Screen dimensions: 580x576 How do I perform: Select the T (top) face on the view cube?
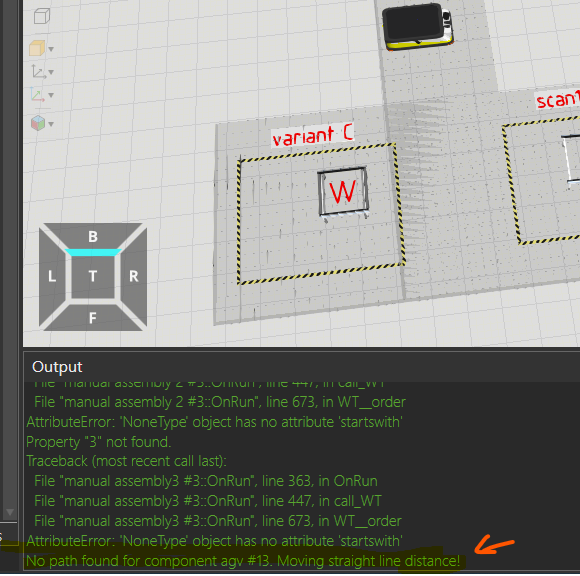coord(93,276)
